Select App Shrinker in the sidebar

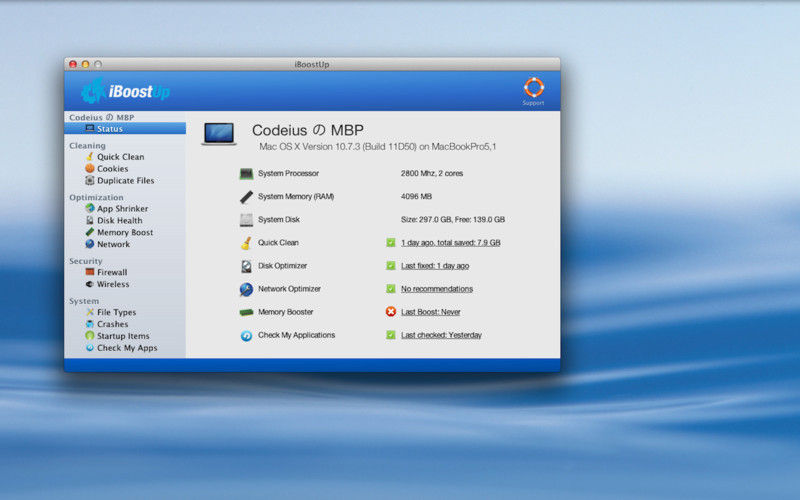pyautogui.click(x=122, y=209)
